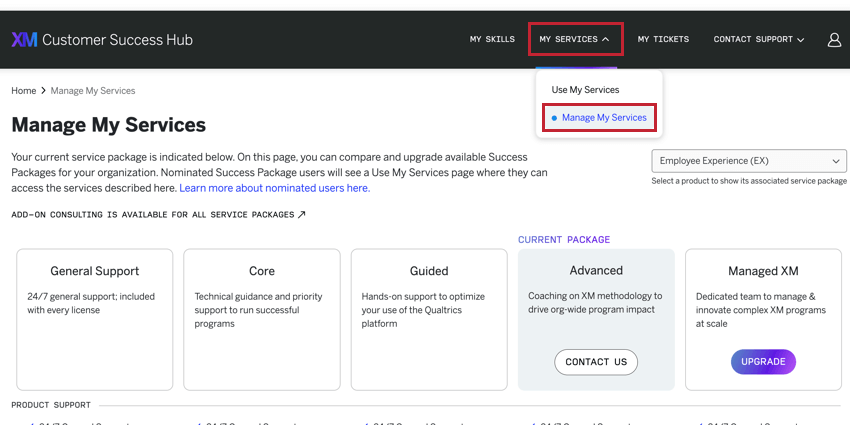Click the breadcrumb chevron after Home
The width and height of the screenshot is (850, 425).
click(x=44, y=91)
